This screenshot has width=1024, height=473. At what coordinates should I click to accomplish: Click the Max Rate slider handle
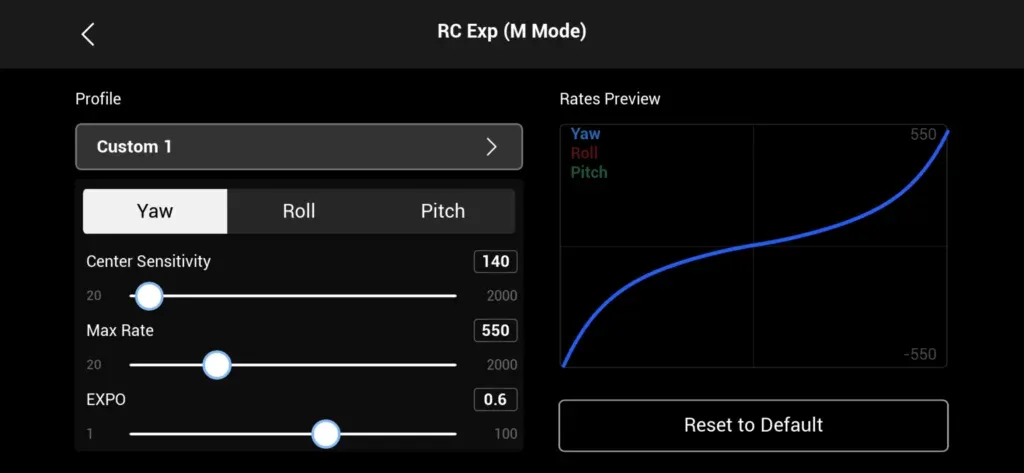click(x=217, y=365)
